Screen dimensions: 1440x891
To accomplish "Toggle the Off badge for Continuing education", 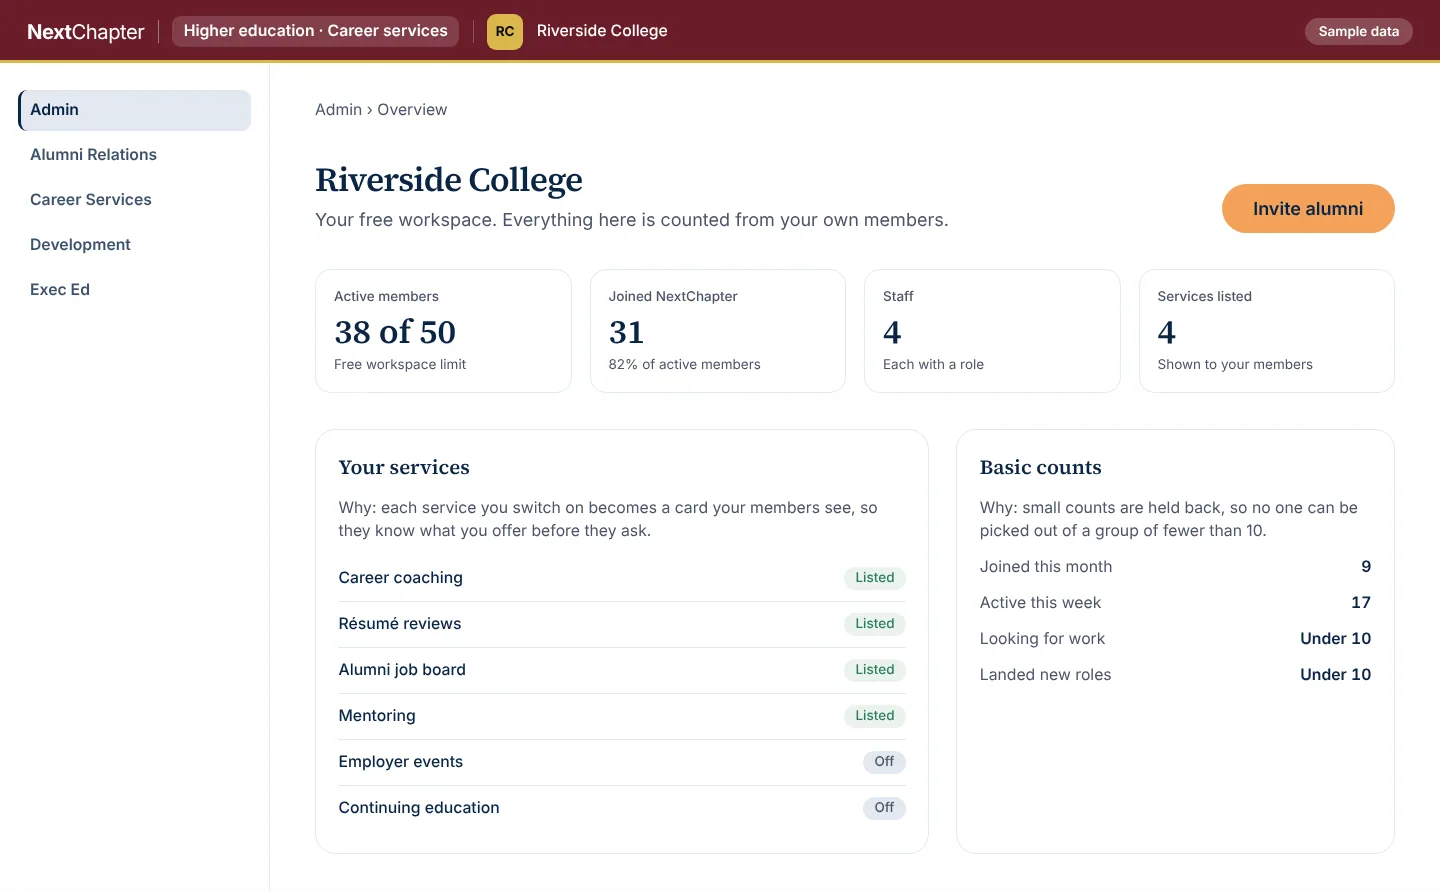I will tap(884, 808).
